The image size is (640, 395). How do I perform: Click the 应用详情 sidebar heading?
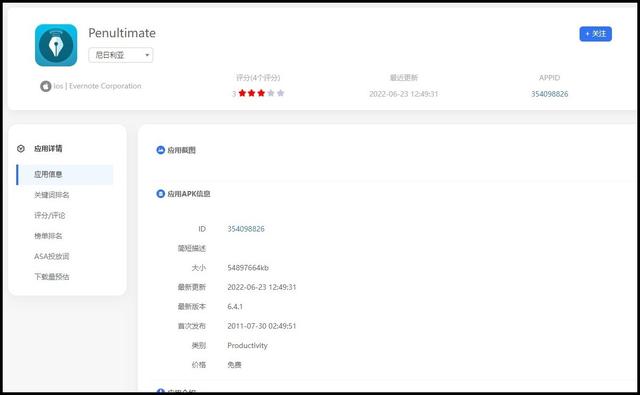pyautogui.click(x=48, y=149)
